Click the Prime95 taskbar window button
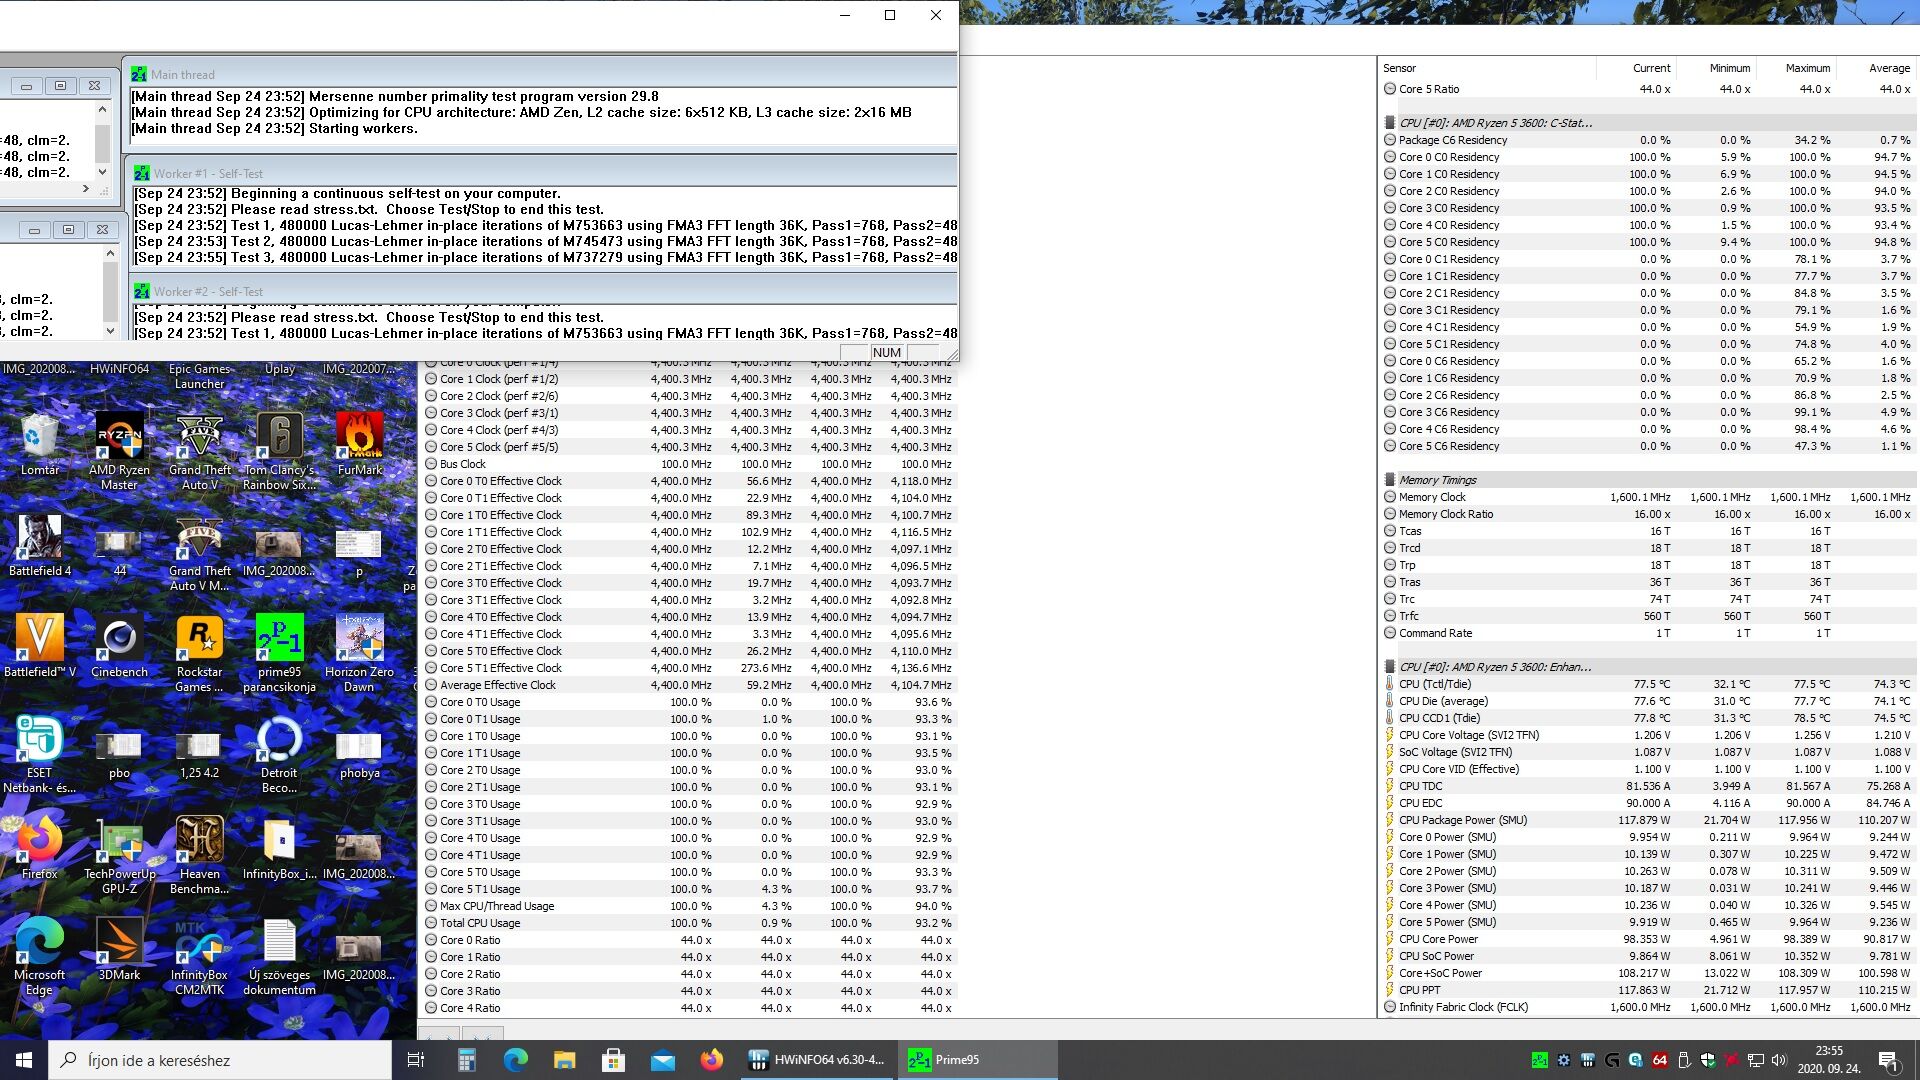The image size is (1920, 1080). pos(977,1060)
